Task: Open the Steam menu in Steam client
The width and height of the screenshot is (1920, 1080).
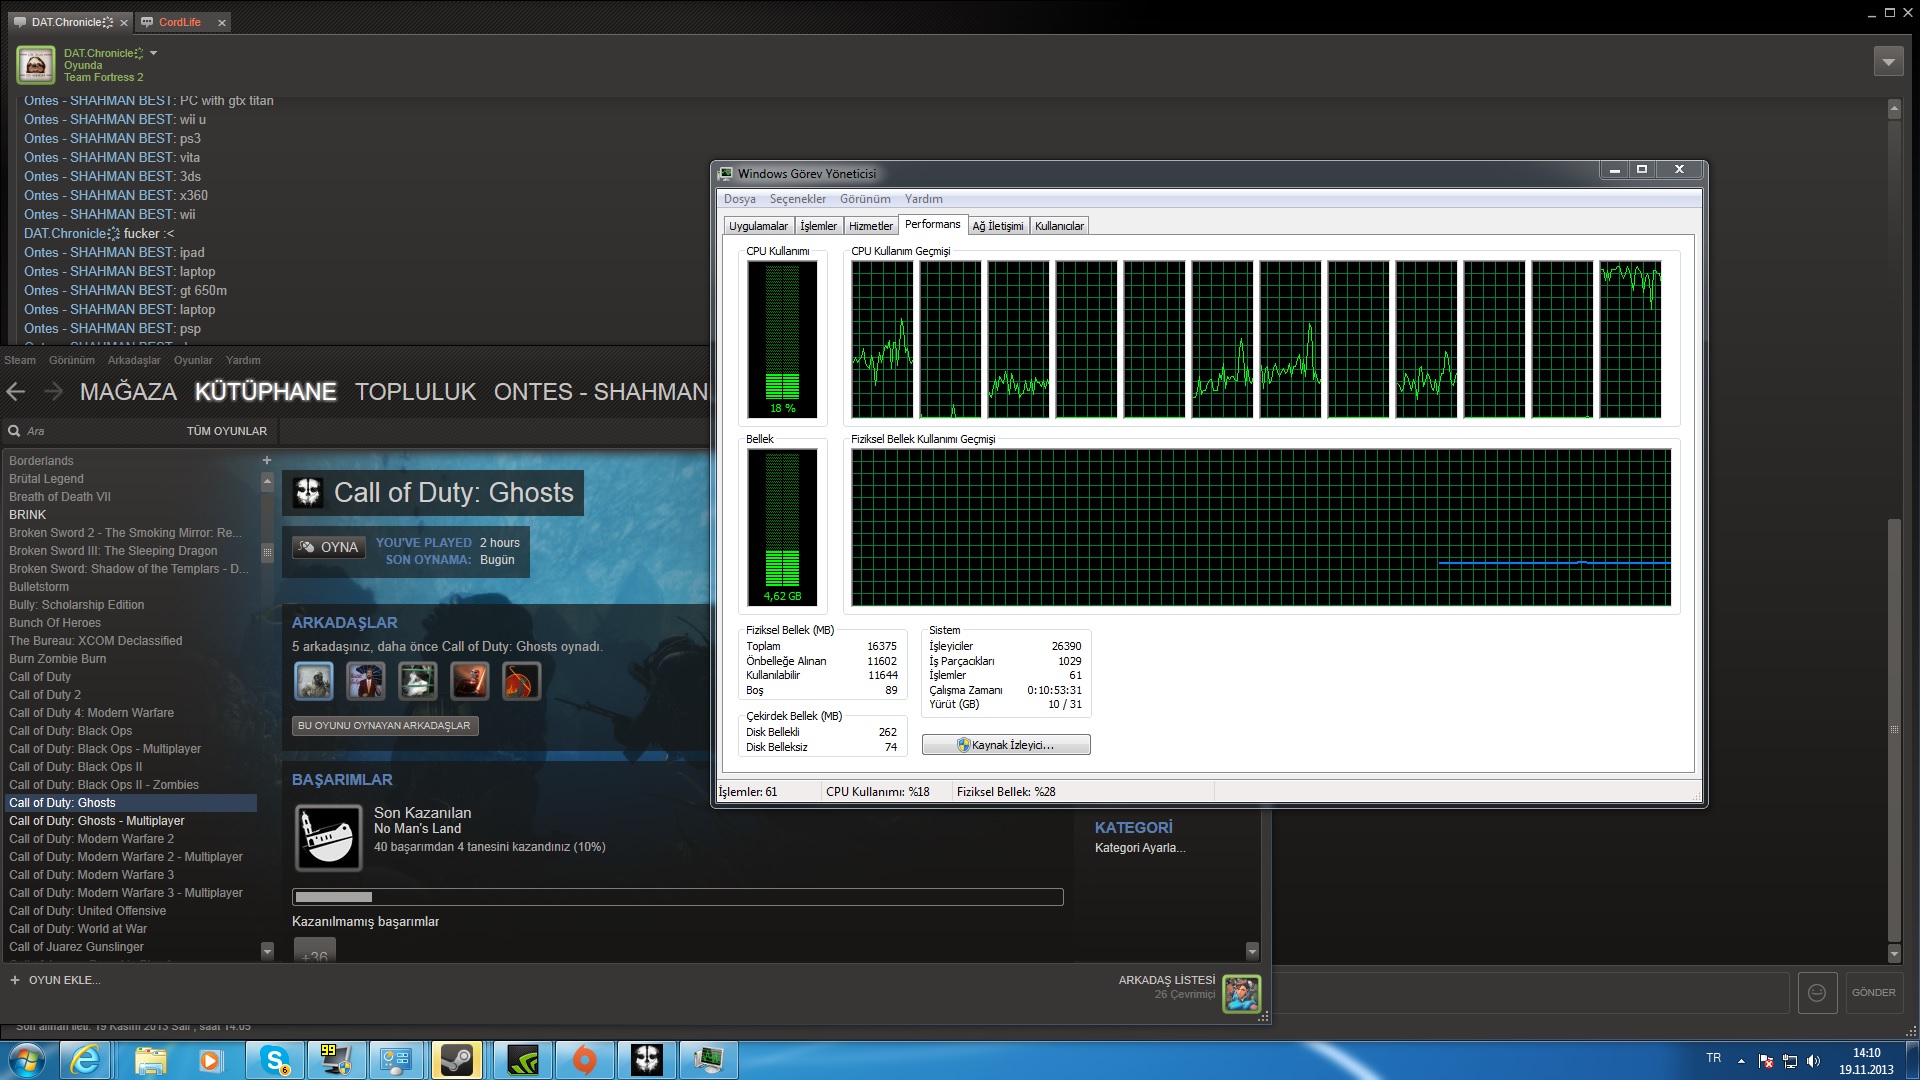Action: (20, 360)
